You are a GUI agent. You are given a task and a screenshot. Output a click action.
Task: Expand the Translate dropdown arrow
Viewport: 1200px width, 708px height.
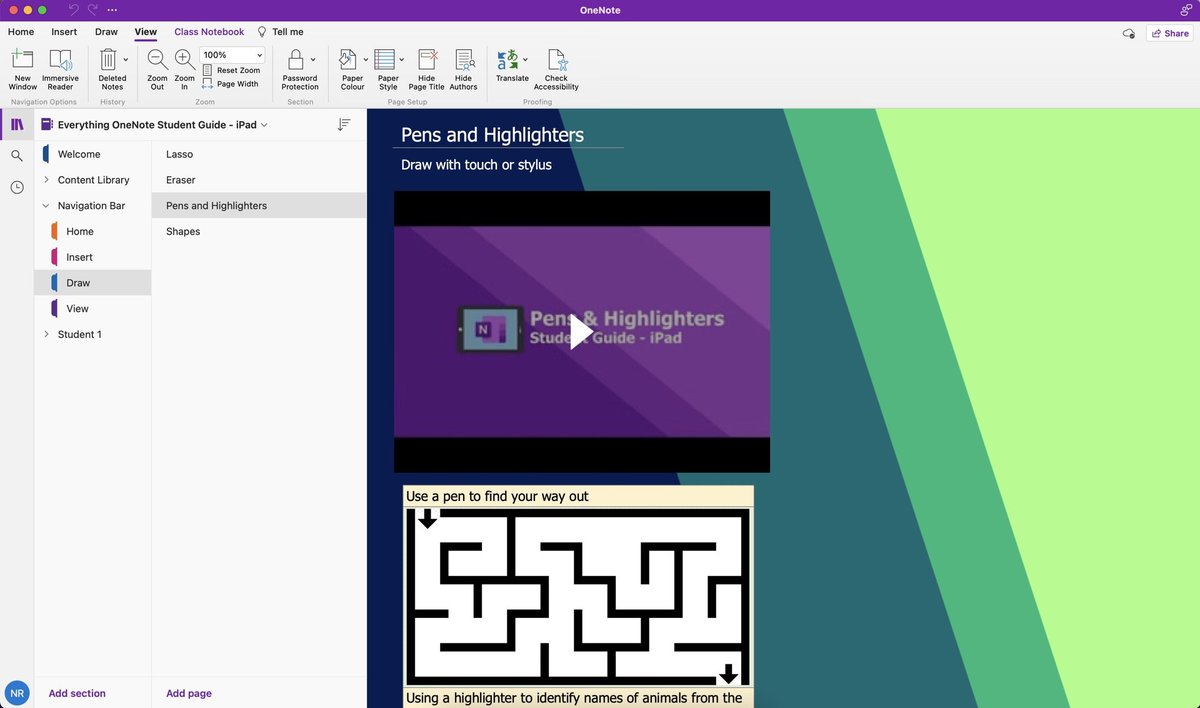pyautogui.click(x=525, y=59)
